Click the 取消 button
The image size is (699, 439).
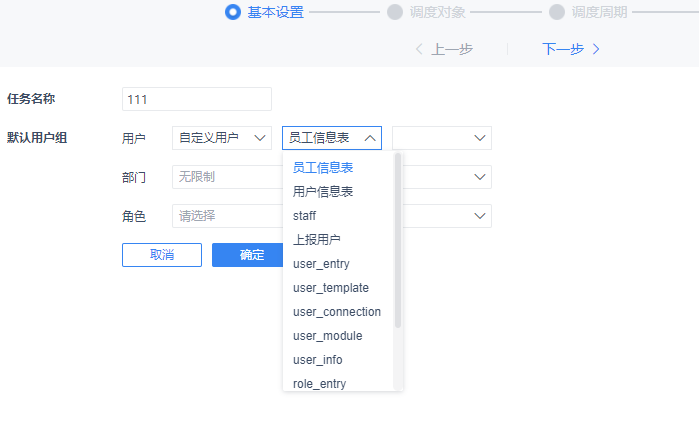(162, 255)
